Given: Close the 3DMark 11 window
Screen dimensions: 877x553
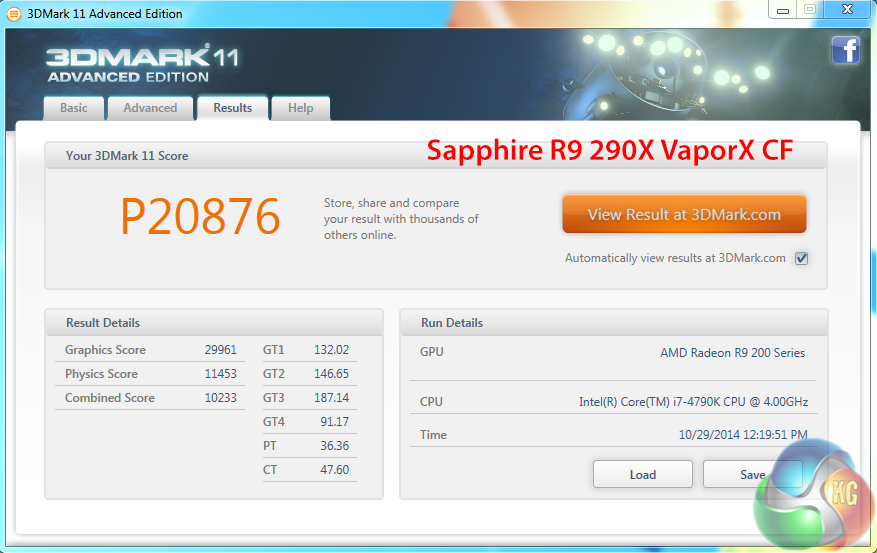Looking at the screenshot, I should (848, 10).
